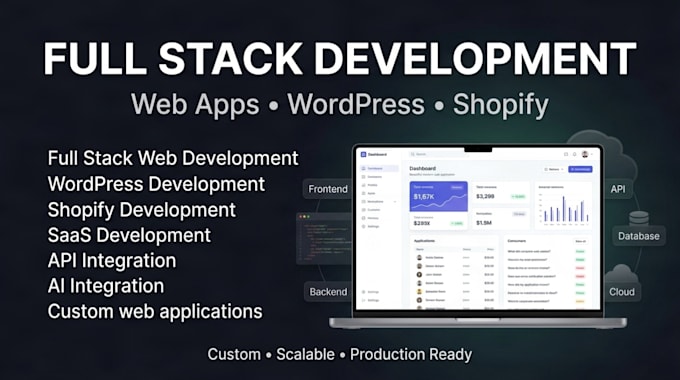Click 'SaaS Development' list line
The image size is (680, 380).
pyautogui.click(x=129, y=235)
